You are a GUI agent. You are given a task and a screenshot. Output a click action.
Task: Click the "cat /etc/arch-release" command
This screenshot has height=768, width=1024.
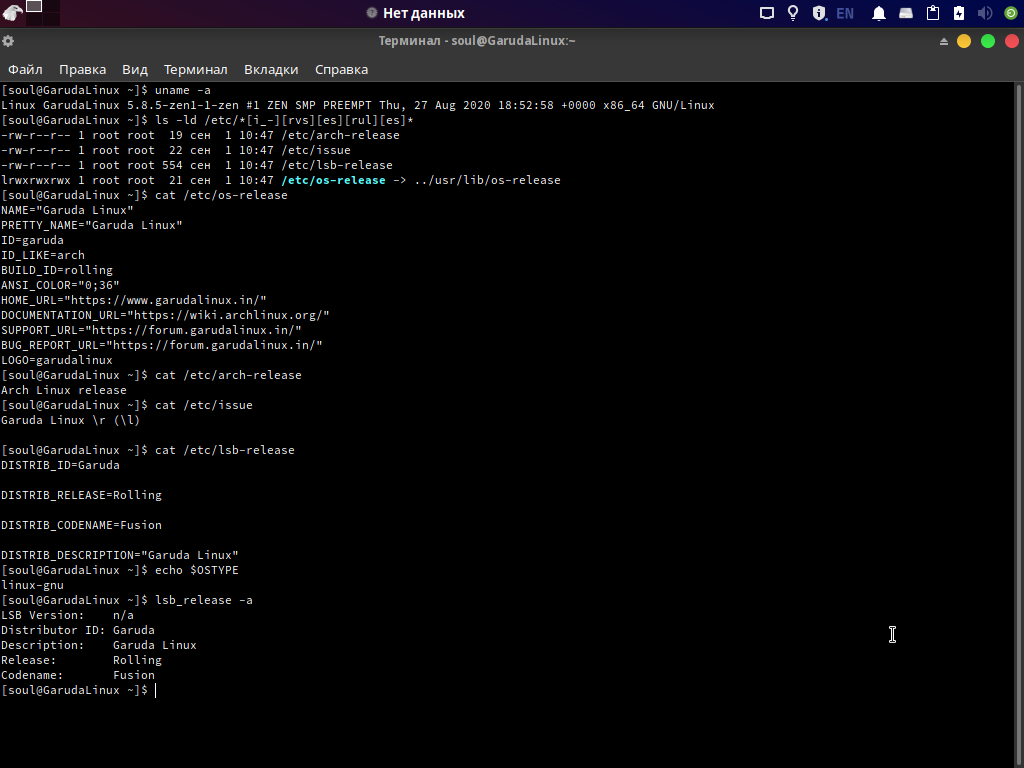[x=229, y=376]
